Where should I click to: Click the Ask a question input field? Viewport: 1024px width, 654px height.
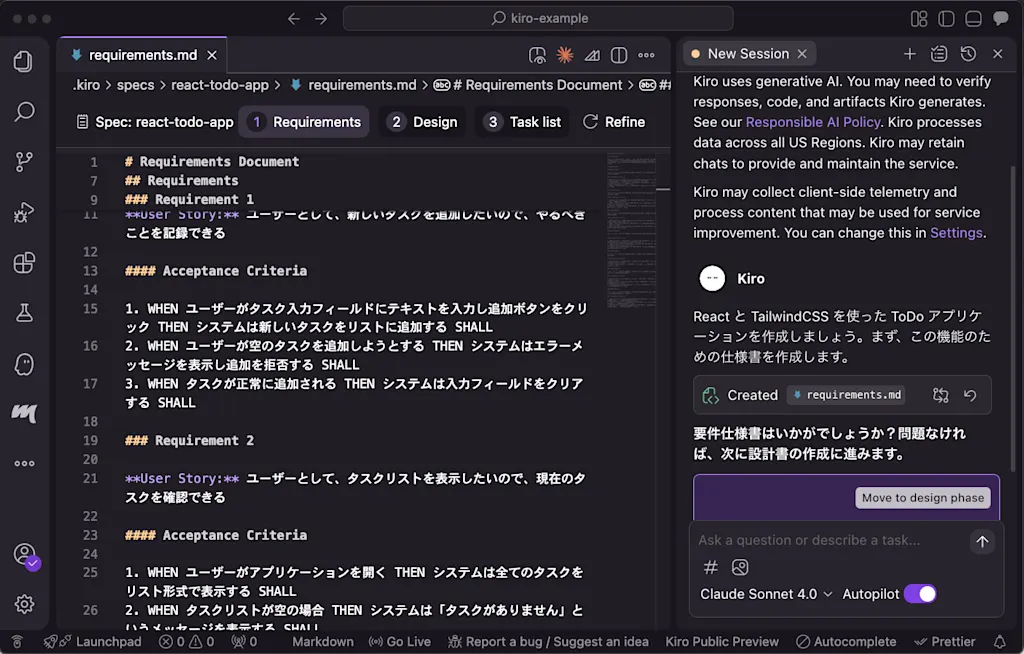coord(829,540)
